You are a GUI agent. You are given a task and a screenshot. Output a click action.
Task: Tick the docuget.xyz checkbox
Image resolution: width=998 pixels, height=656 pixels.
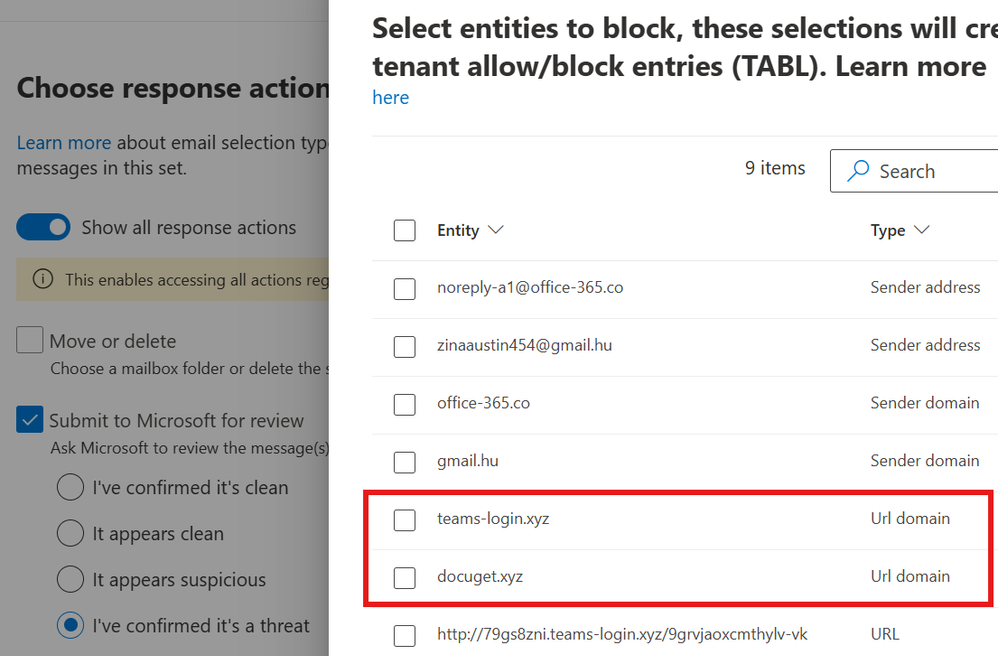(404, 578)
